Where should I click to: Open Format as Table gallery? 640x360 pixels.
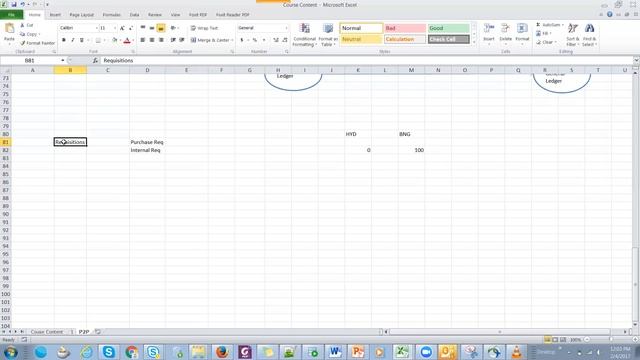(x=328, y=35)
